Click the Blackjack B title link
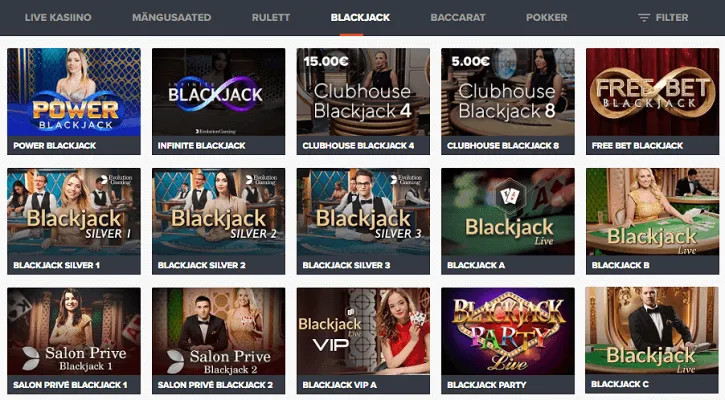Image resolution: width=725 pixels, height=400 pixels. [x=621, y=265]
